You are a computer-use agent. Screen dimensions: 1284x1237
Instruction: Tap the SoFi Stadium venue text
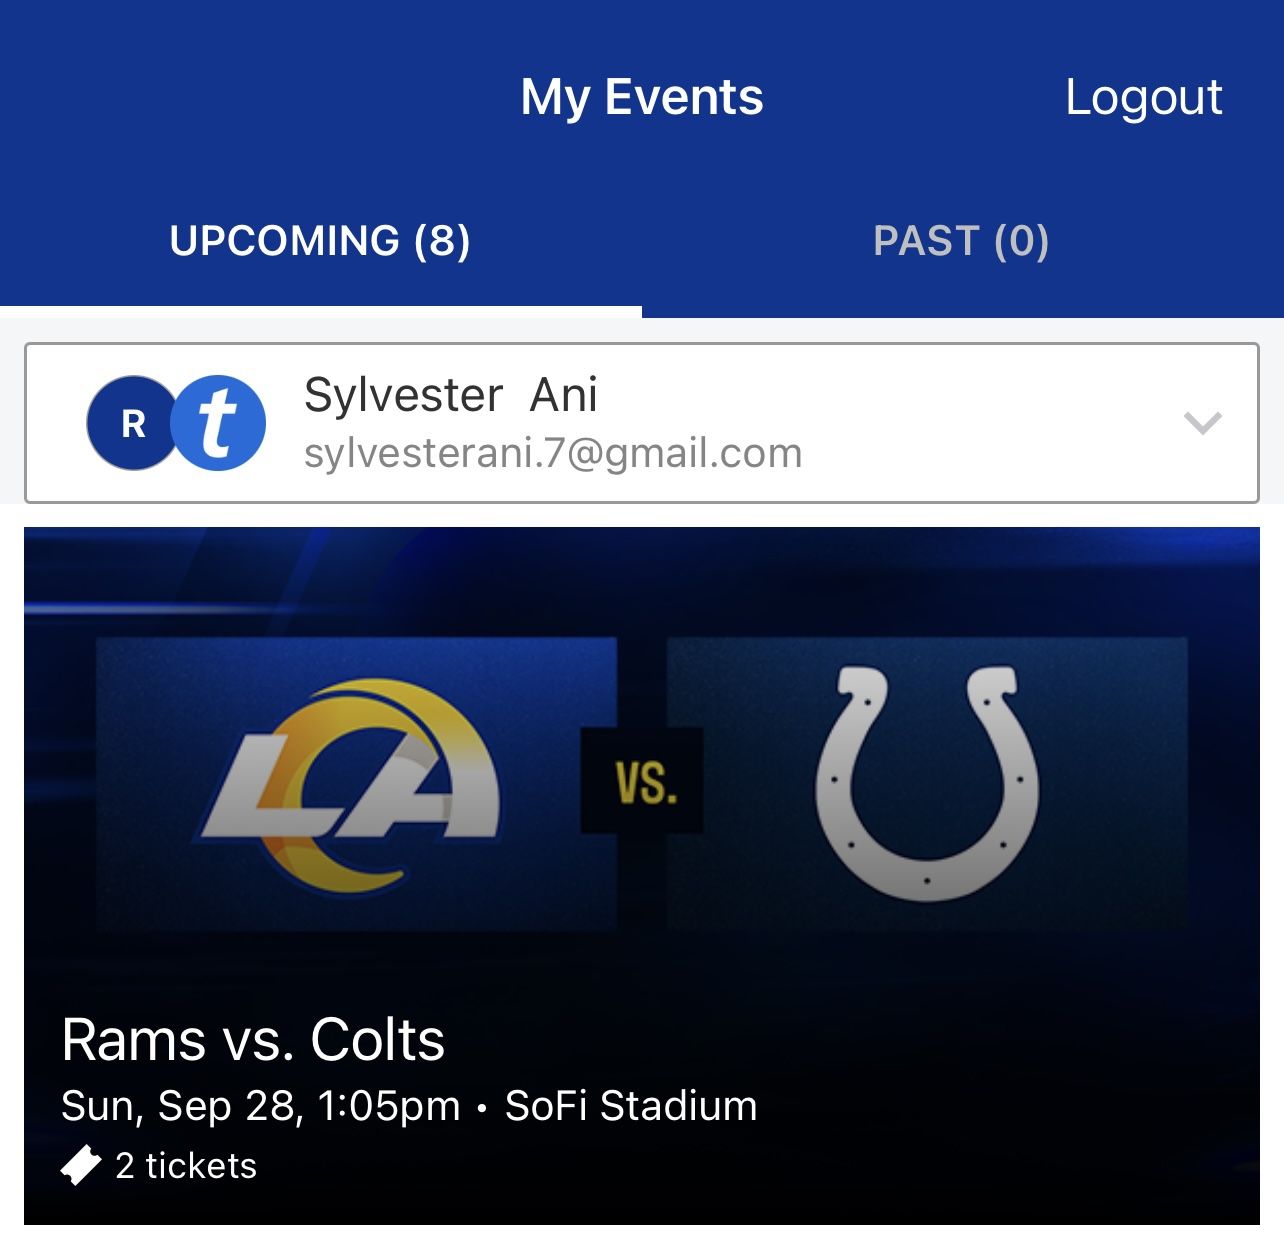(x=631, y=1106)
